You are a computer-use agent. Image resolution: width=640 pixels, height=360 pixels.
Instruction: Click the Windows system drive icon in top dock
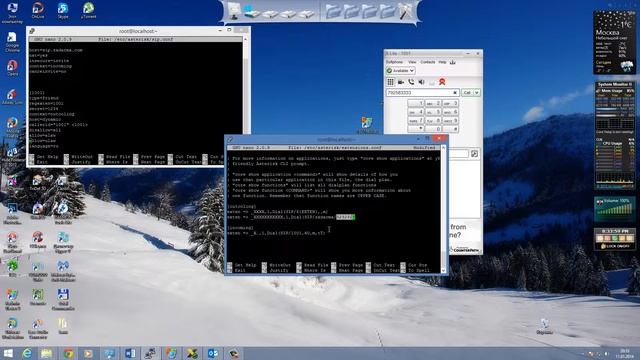252,13
